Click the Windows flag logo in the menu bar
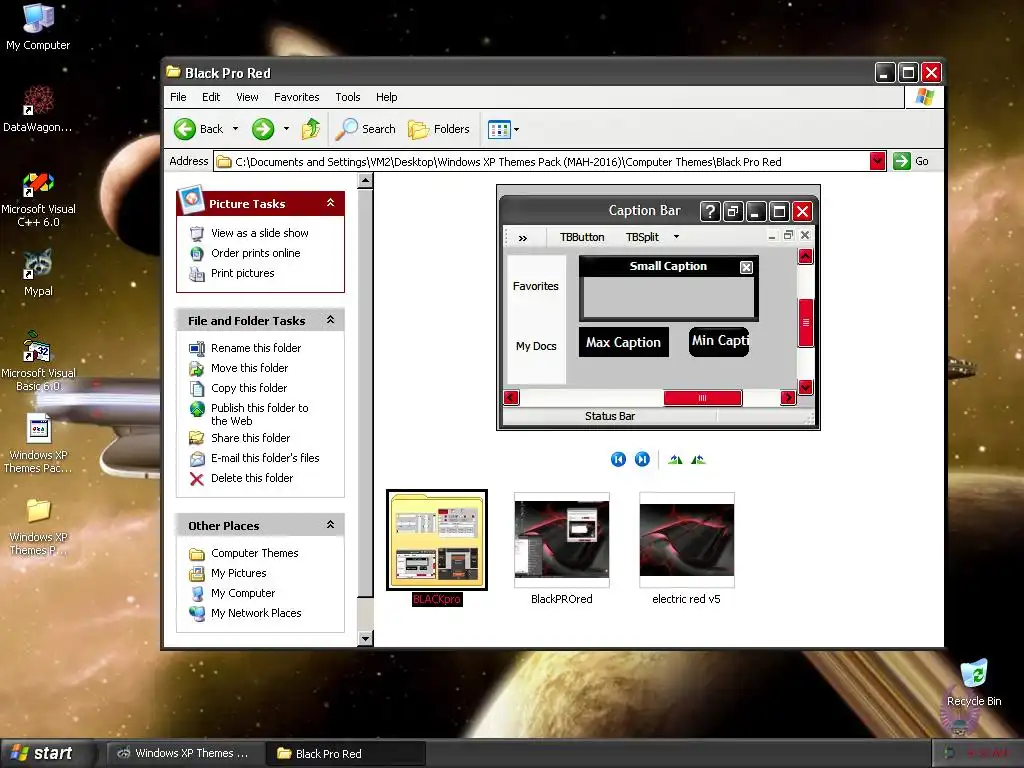1024x768 pixels. click(924, 97)
